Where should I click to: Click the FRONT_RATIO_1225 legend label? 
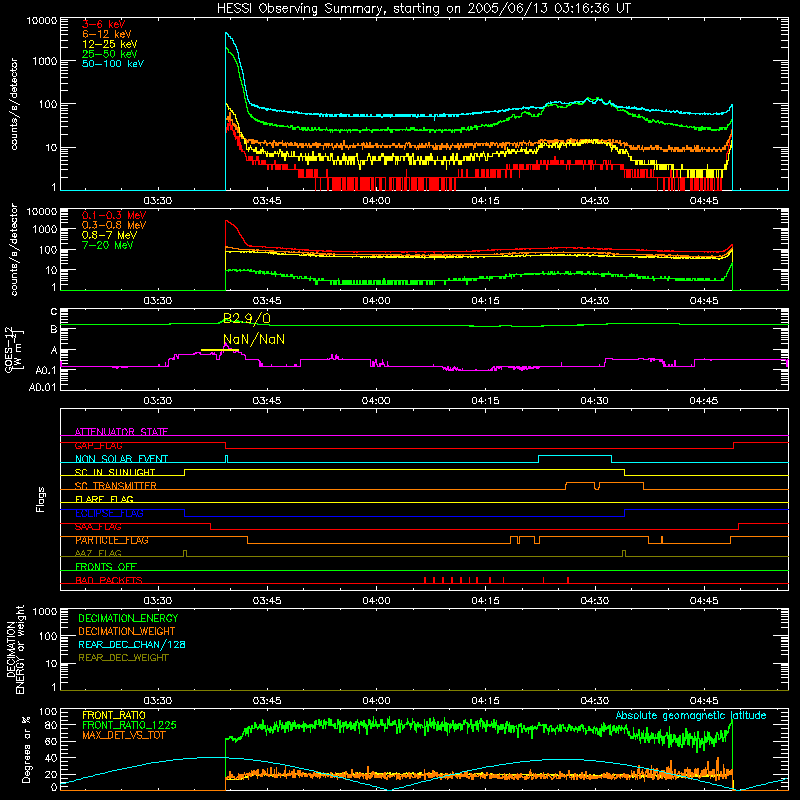tap(130, 726)
